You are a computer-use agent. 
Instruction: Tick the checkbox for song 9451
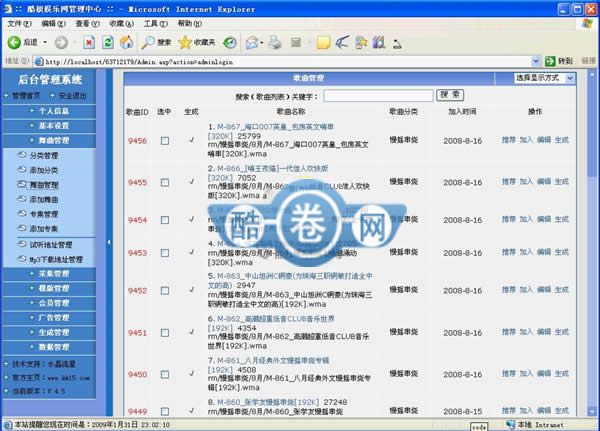[x=165, y=333]
